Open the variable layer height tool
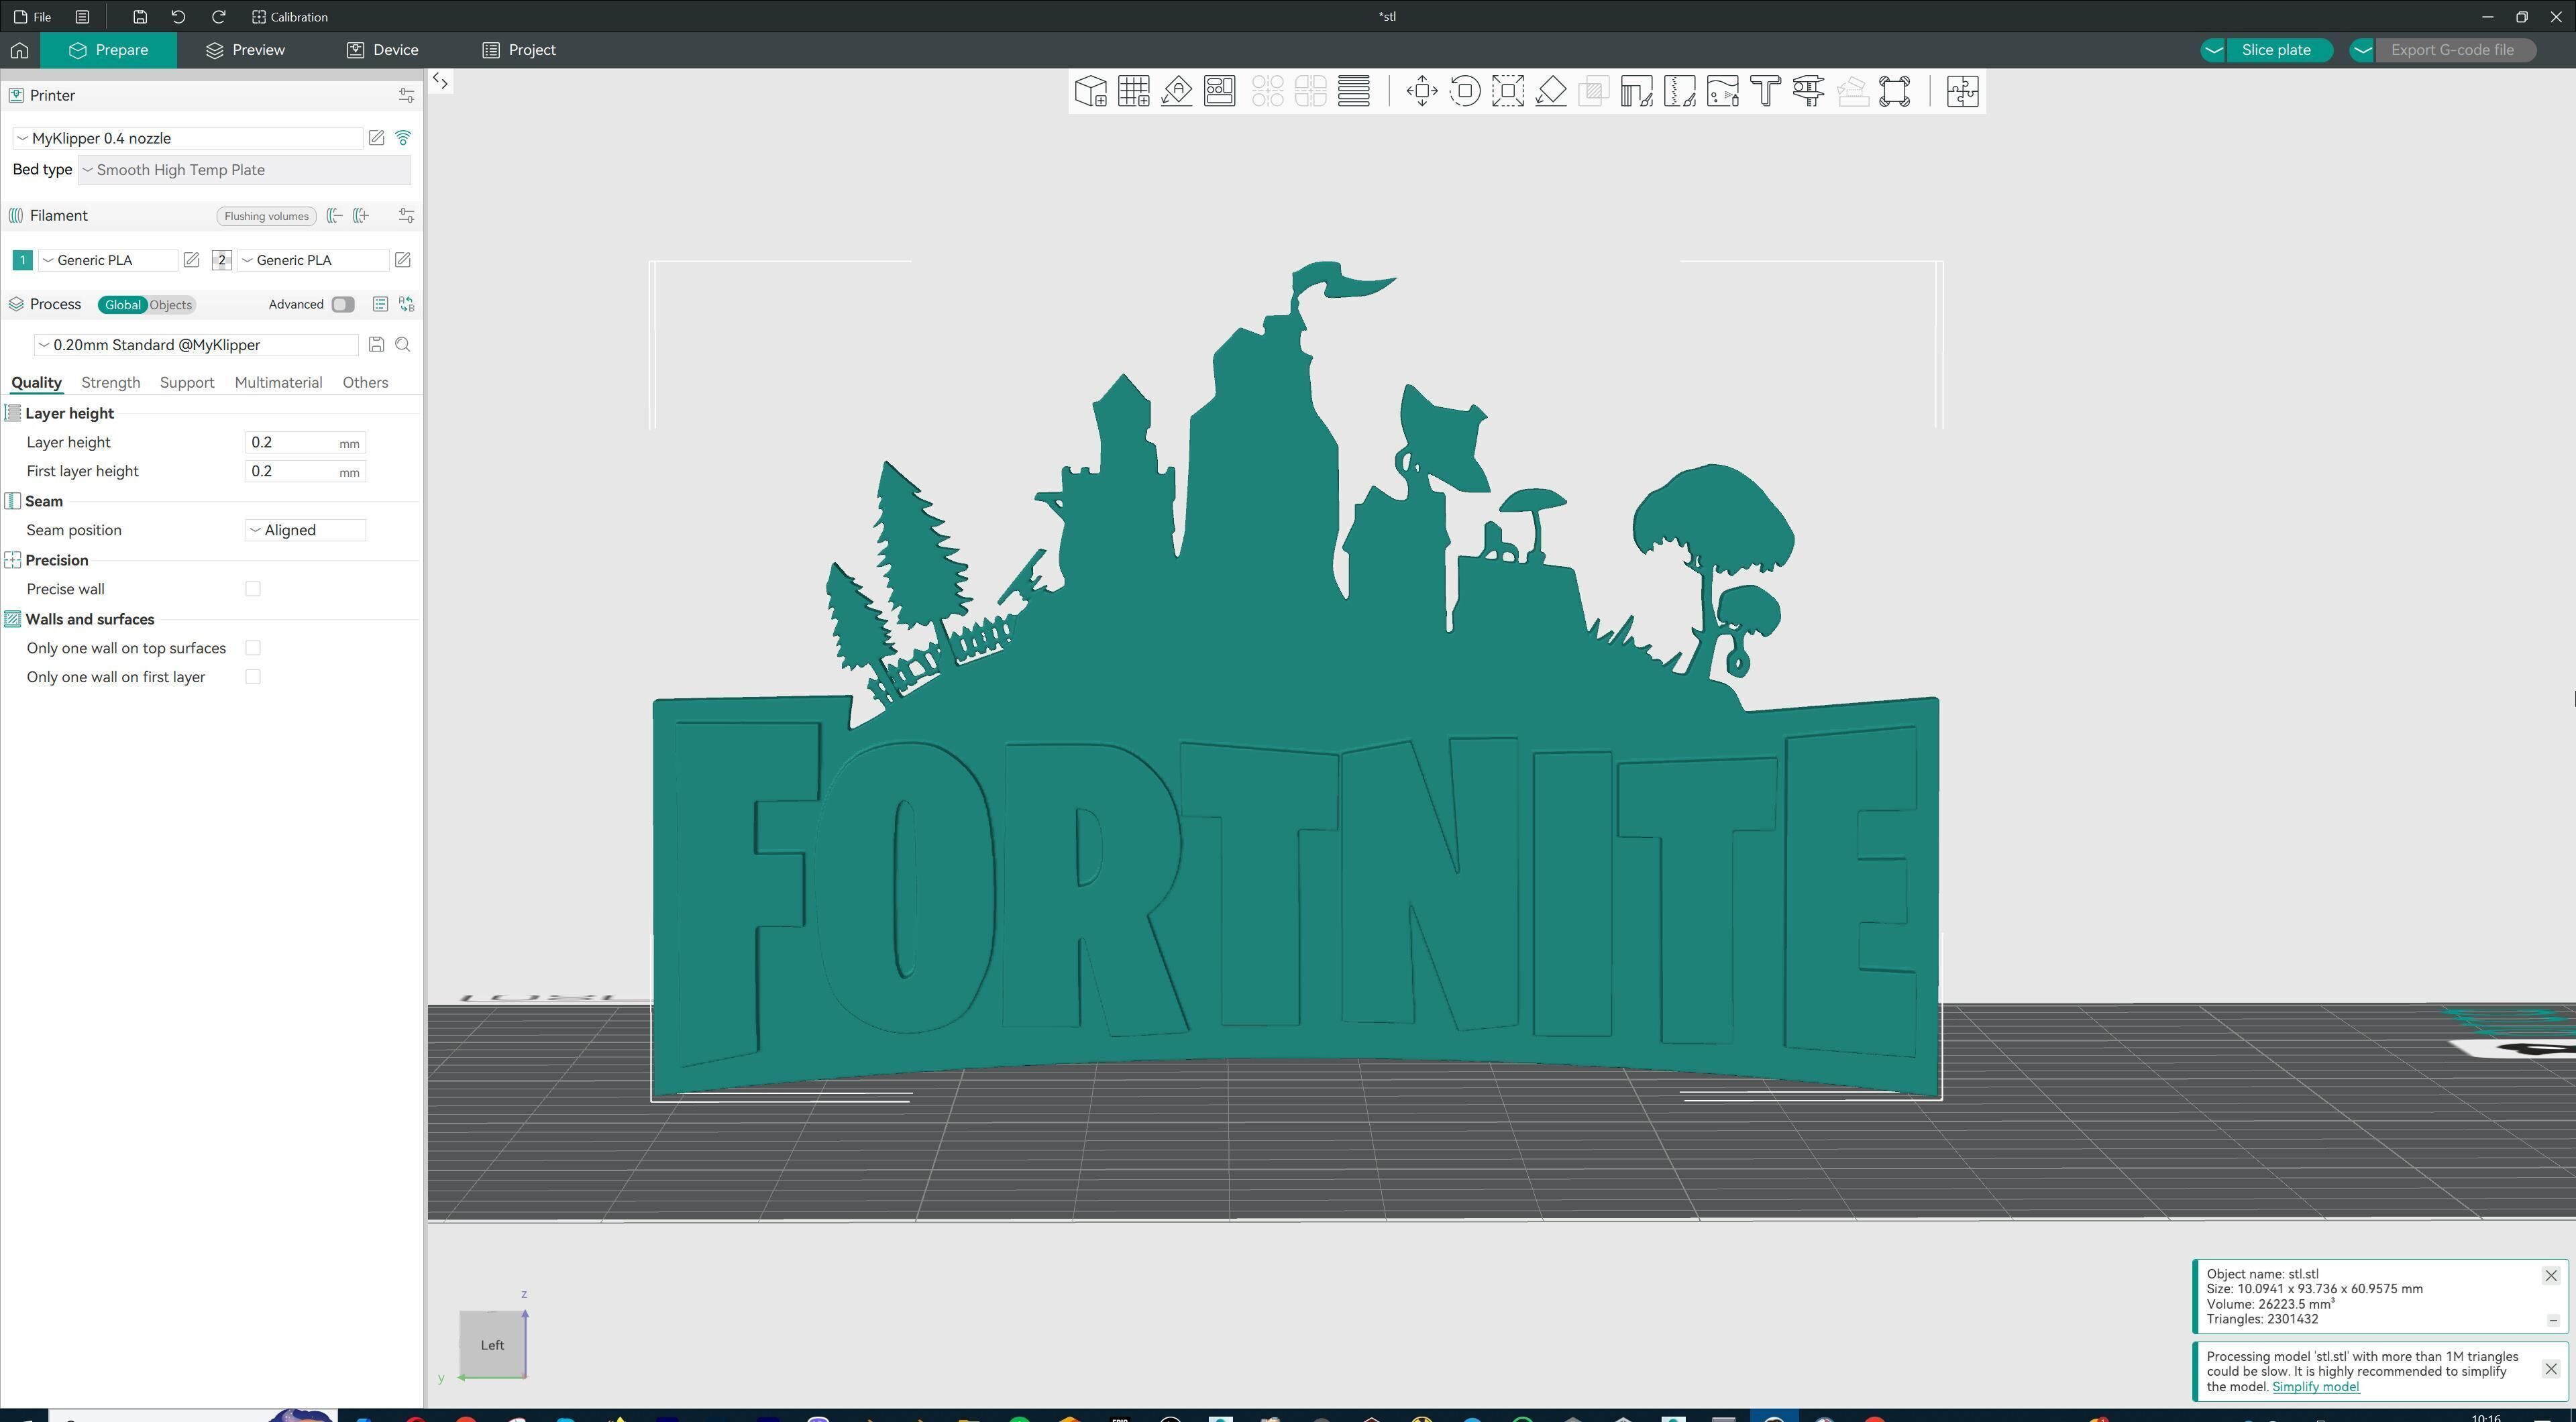Screen dimensions: 2576x1422 click(1354, 91)
